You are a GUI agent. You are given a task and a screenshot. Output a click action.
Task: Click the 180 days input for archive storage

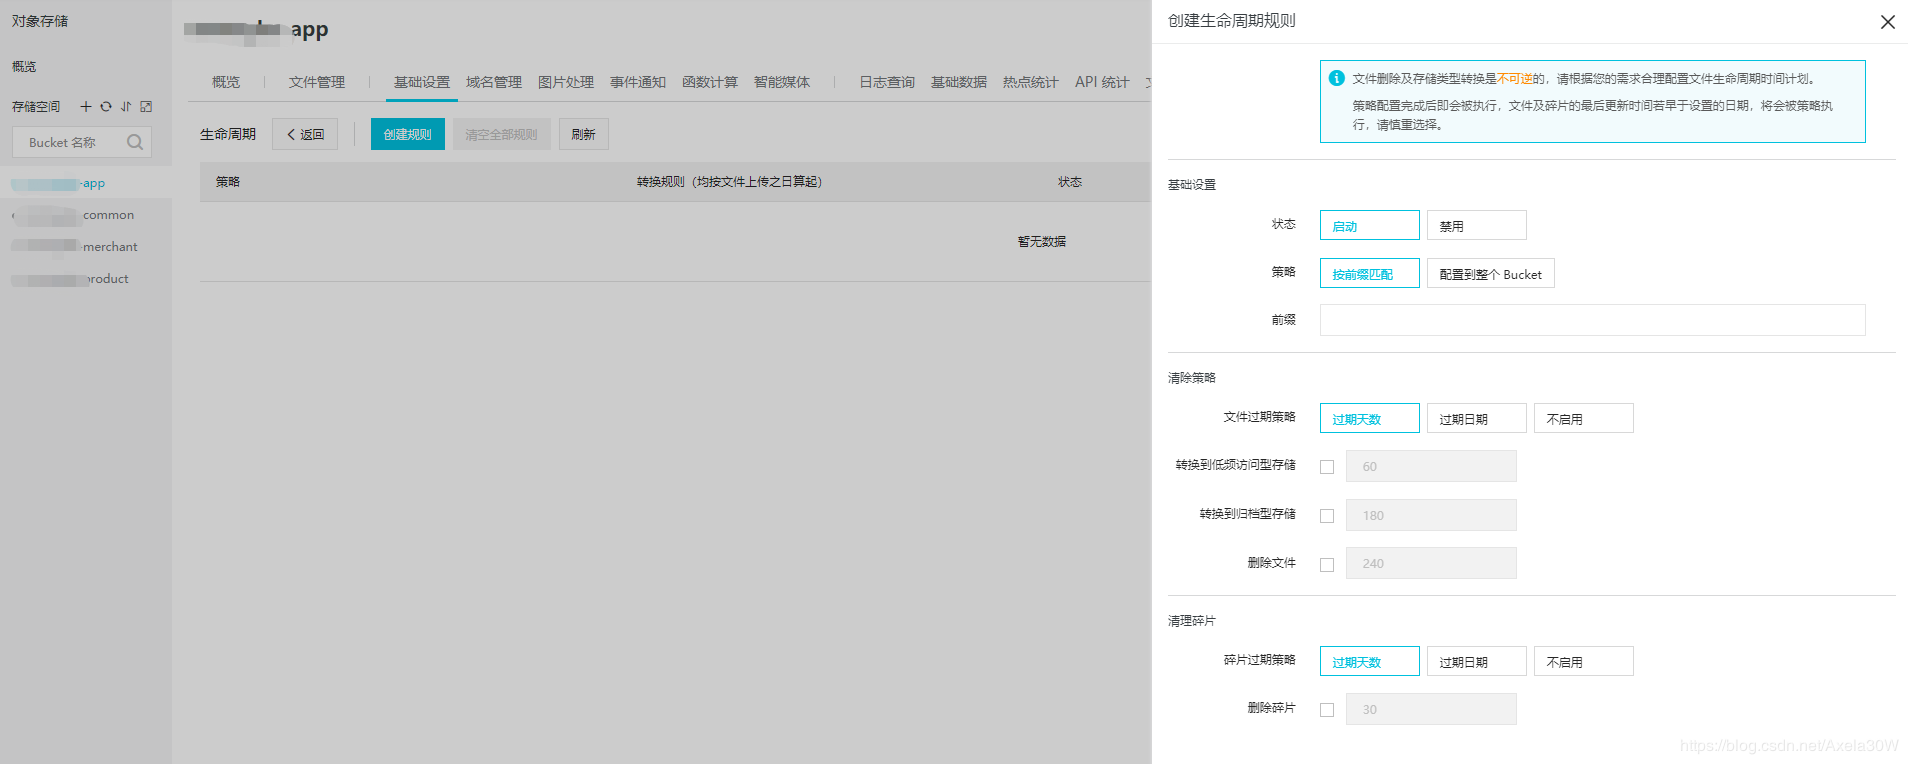click(x=1431, y=515)
